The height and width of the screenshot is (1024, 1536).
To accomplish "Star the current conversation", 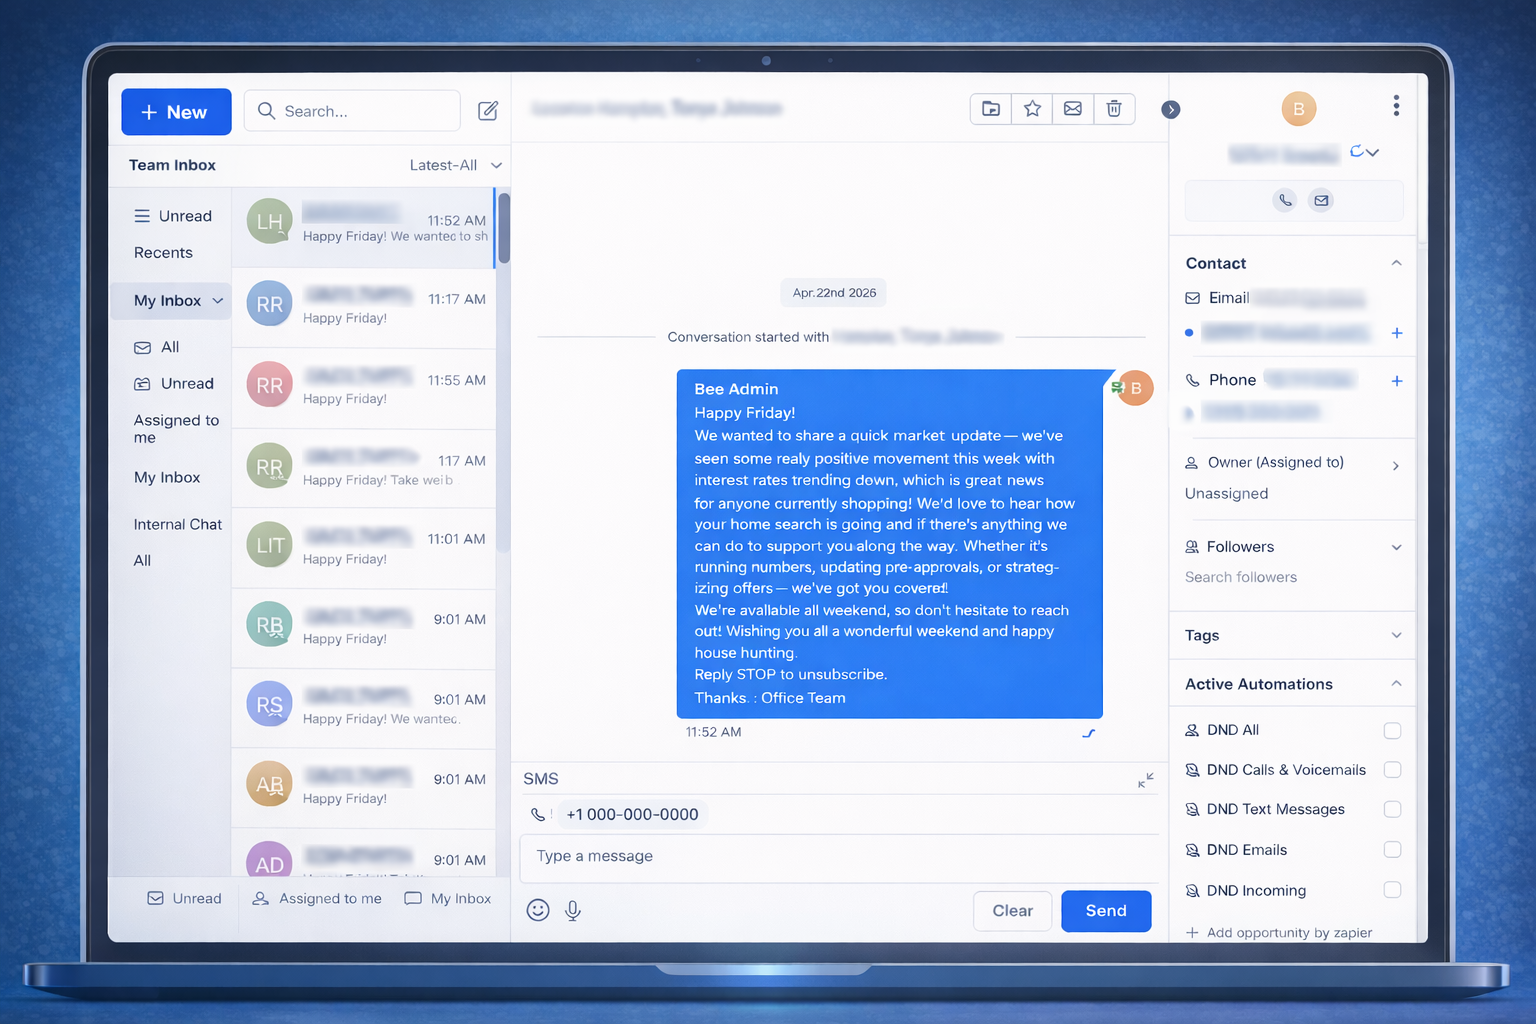I will pyautogui.click(x=1031, y=109).
